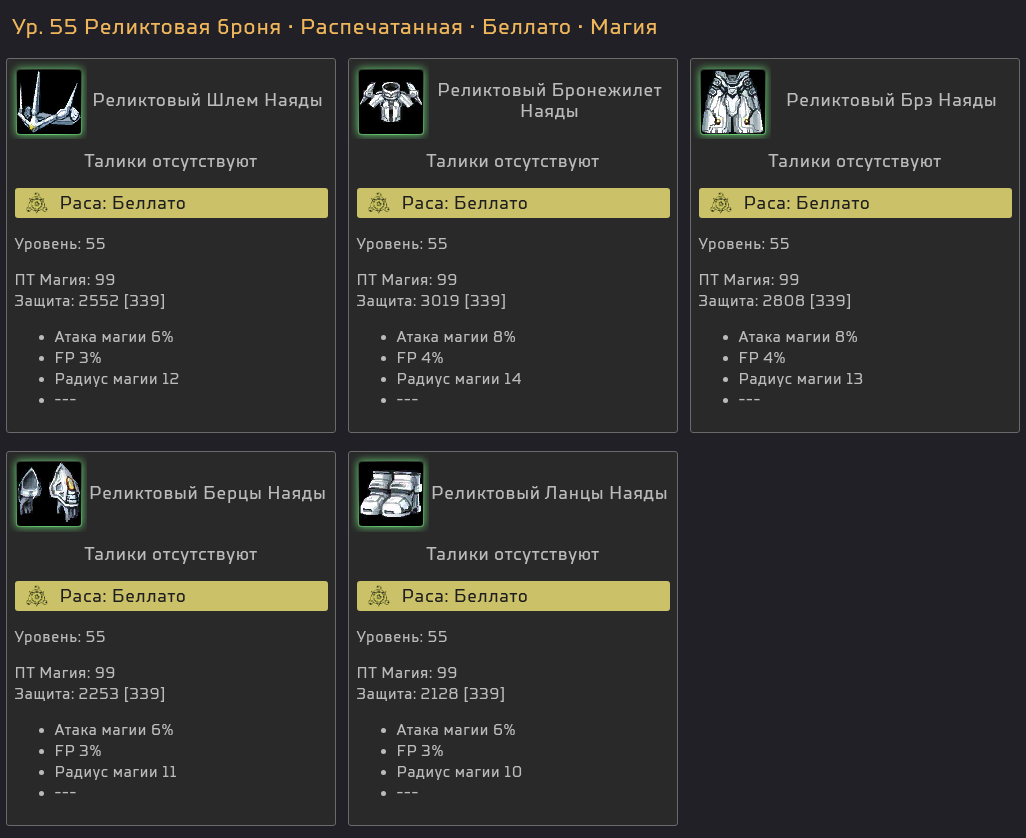
Task: Click 'Талики отсутствуют' in Шлем card
Action: [171, 162]
